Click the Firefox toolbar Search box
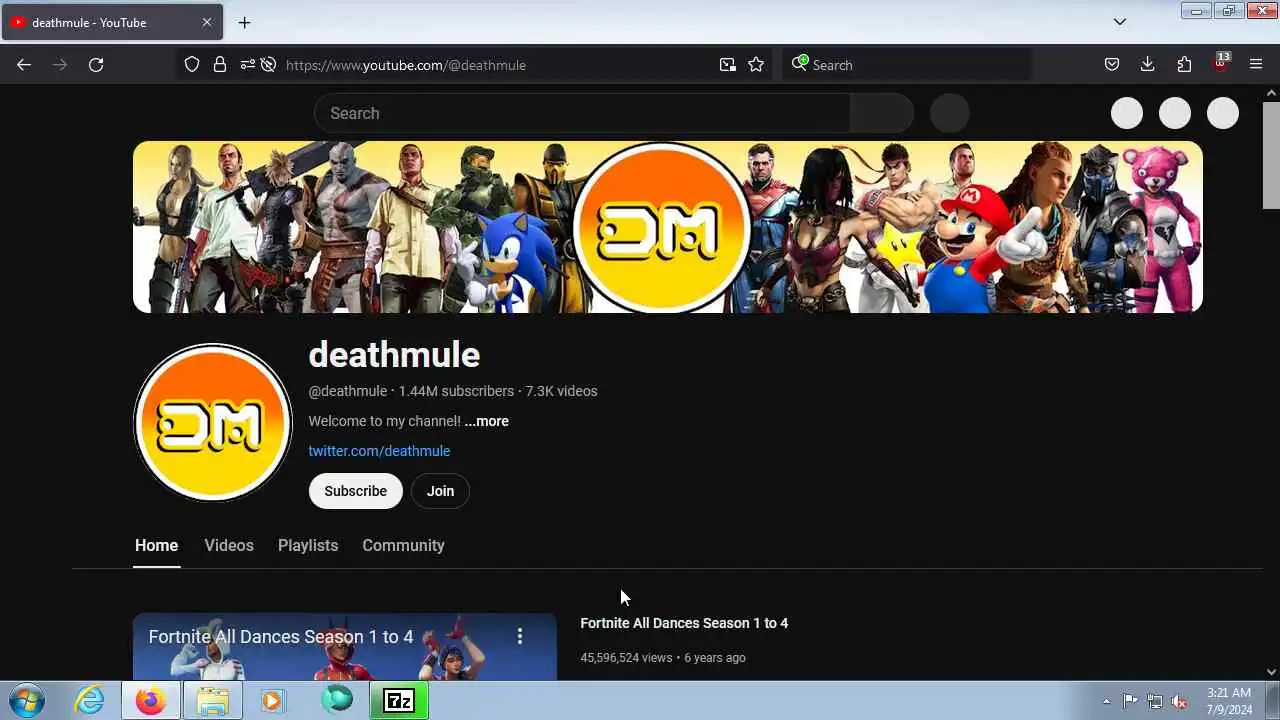 click(907, 65)
